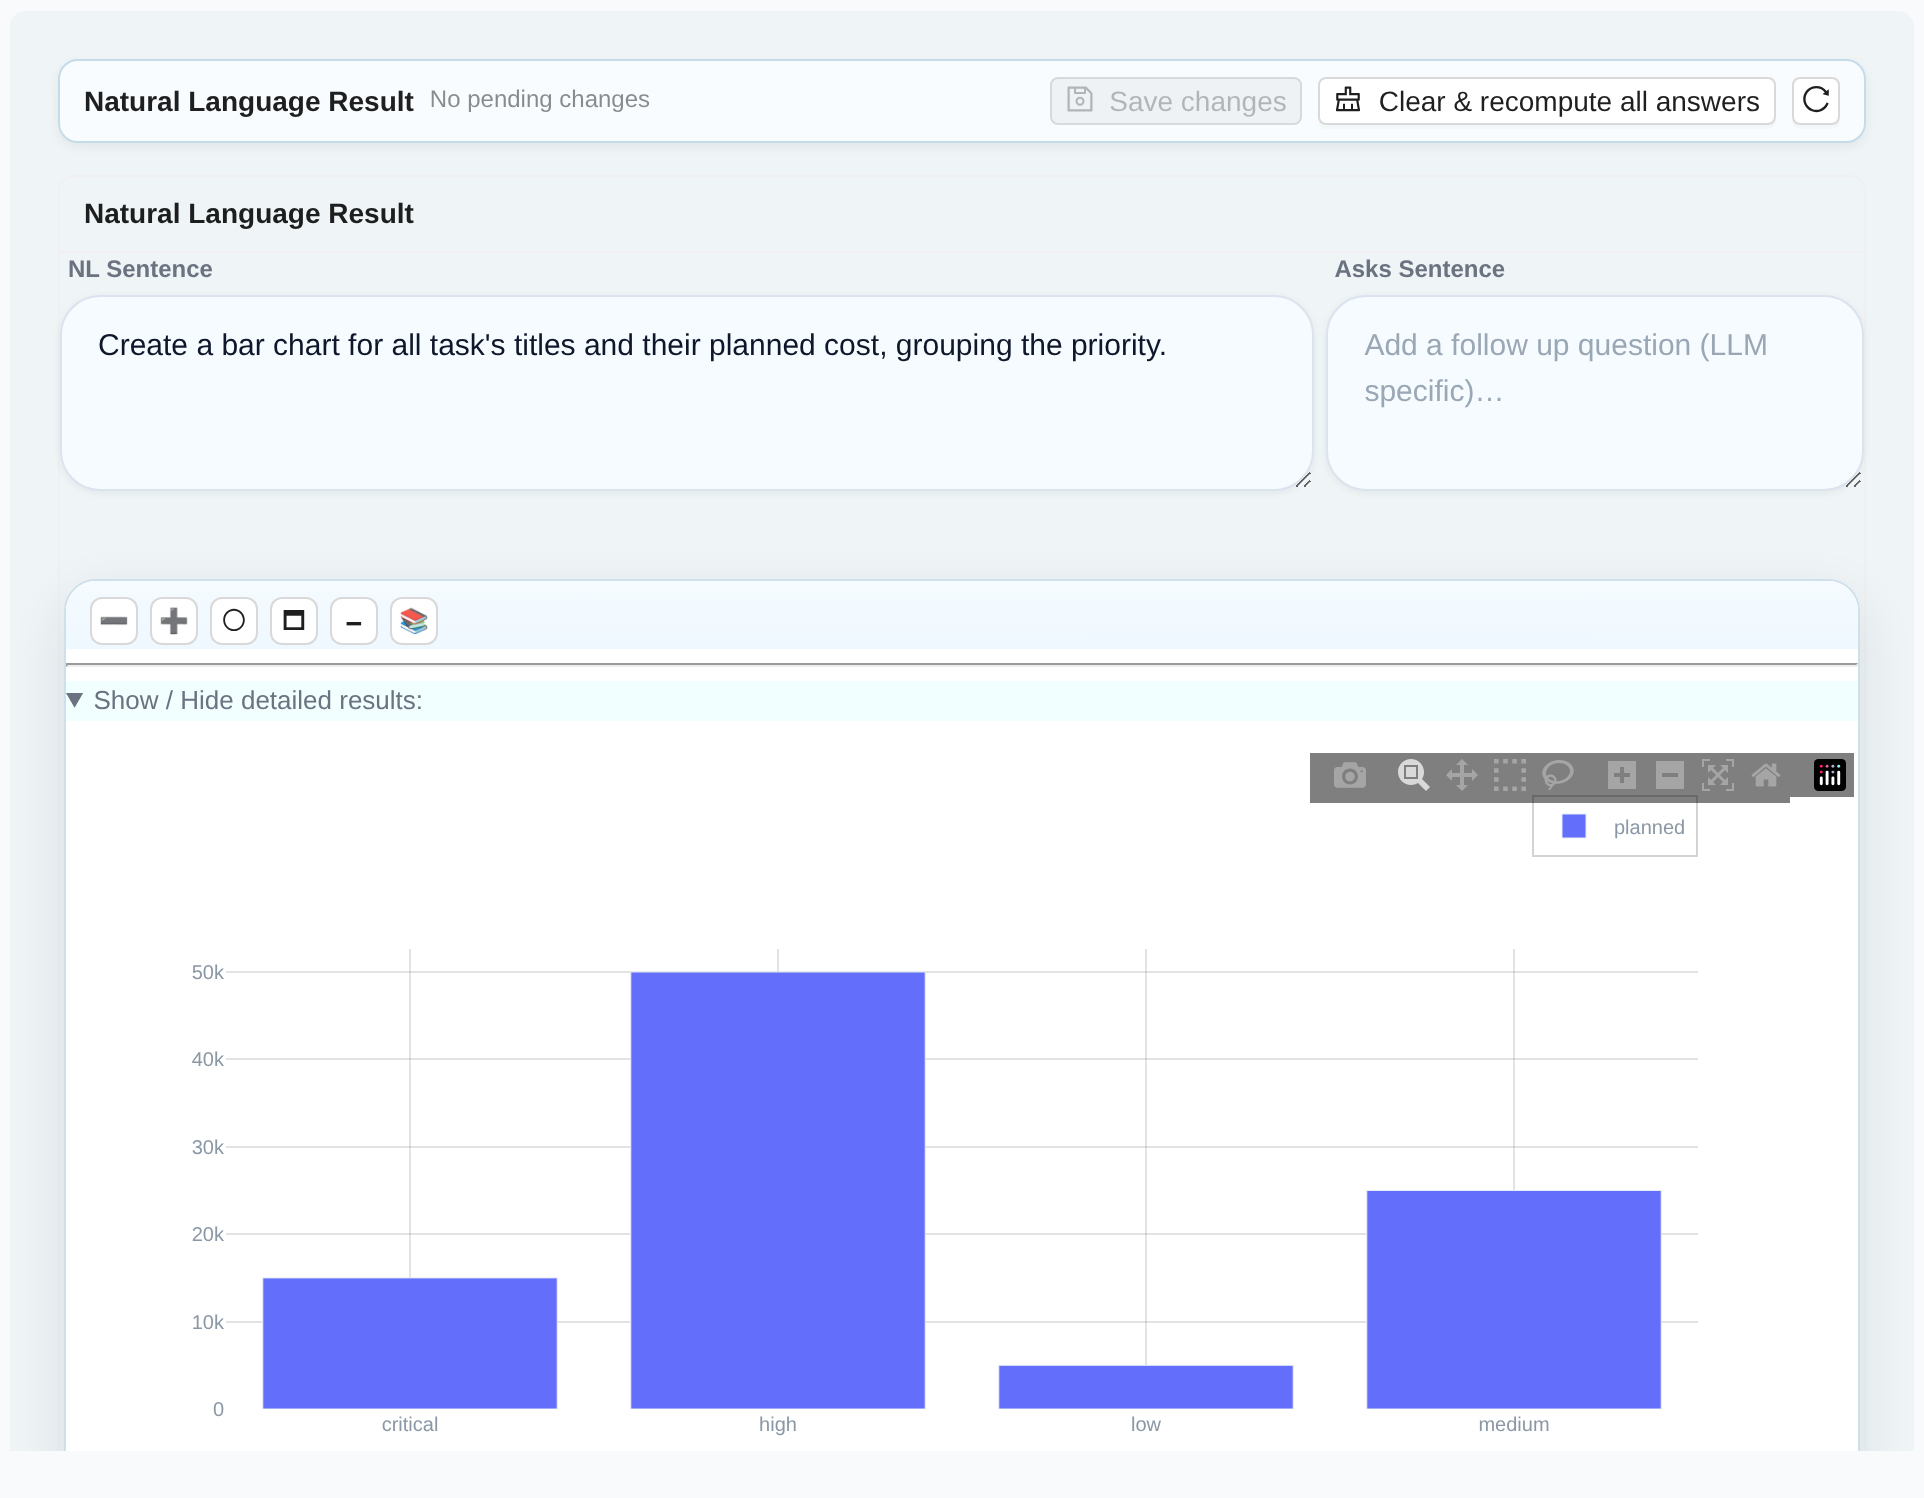
Task: Reset axes using the home icon
Action: coord(1766,776)
